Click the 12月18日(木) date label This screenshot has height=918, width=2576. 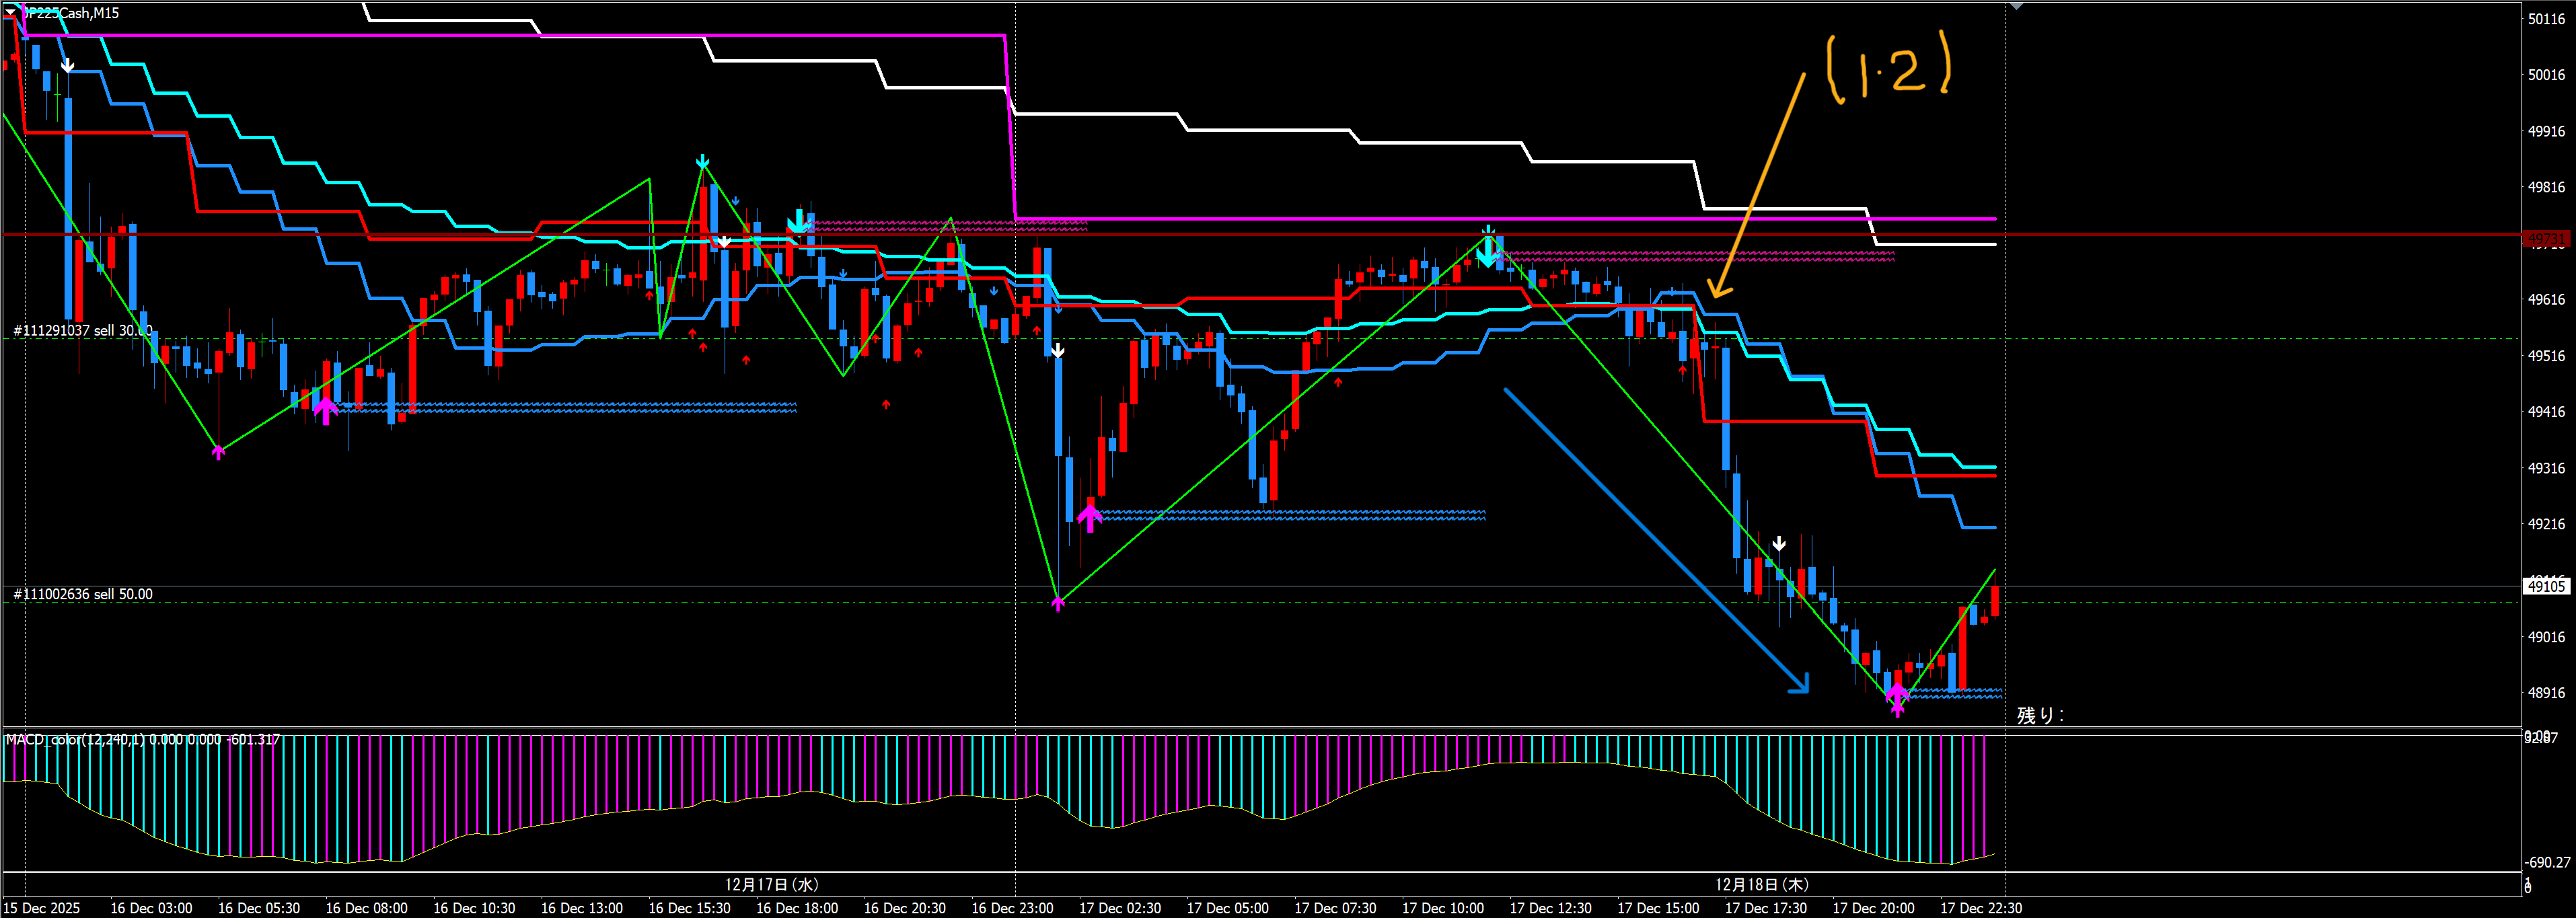(1761, 884)
